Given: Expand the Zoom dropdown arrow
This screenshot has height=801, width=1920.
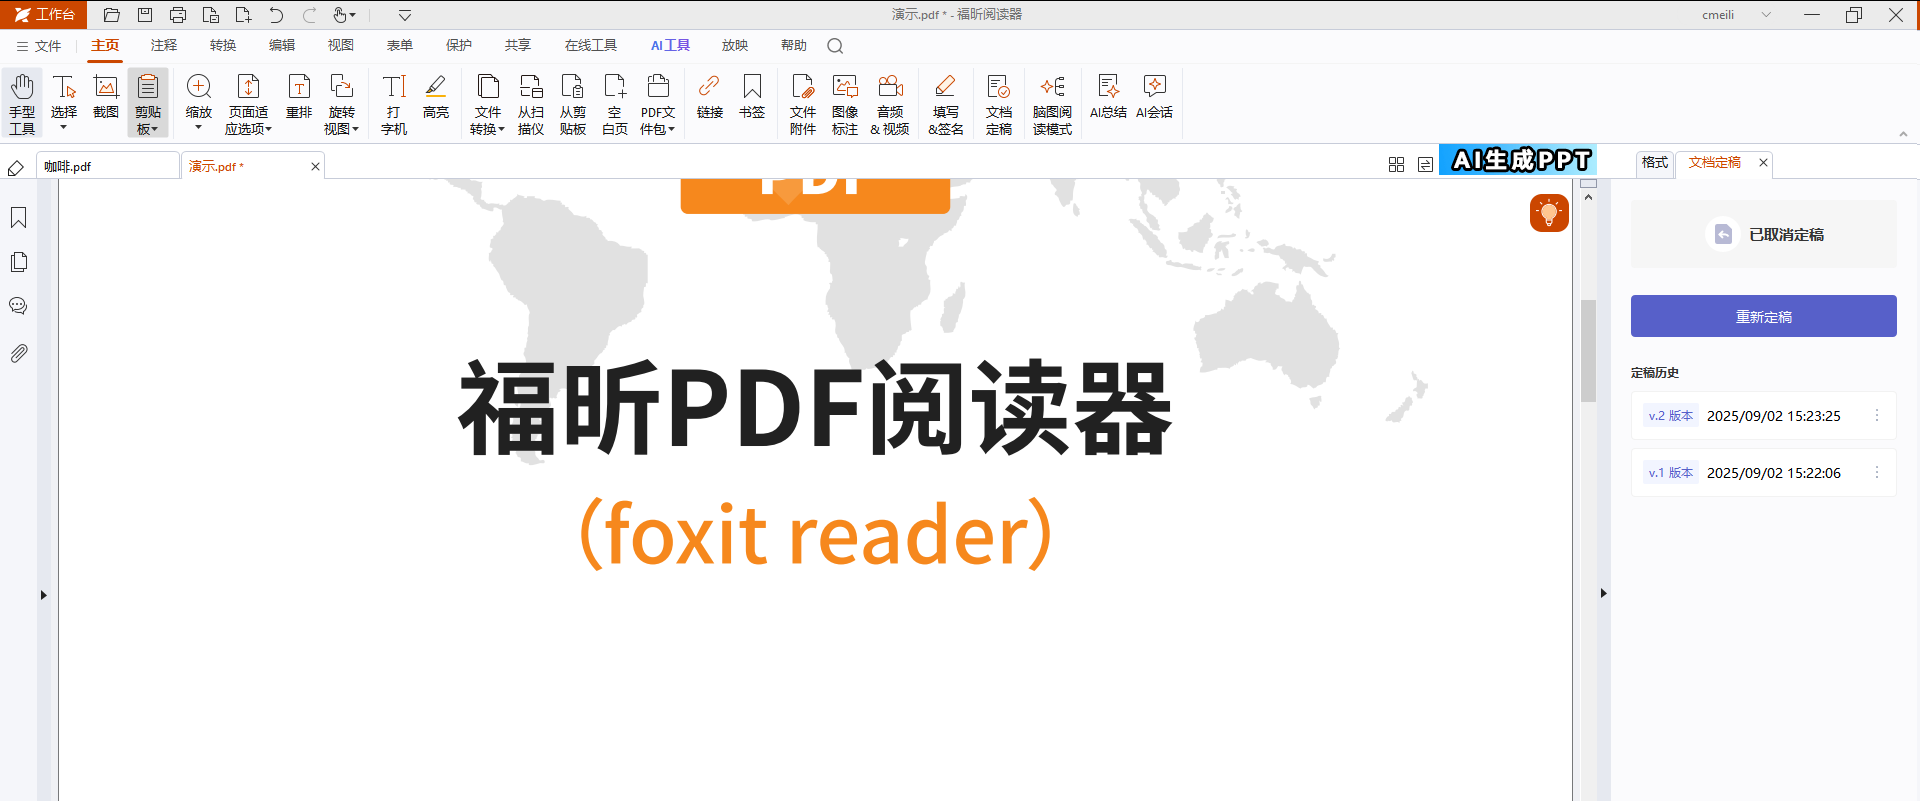Looking at the screenshot, I should pos(199,128).
